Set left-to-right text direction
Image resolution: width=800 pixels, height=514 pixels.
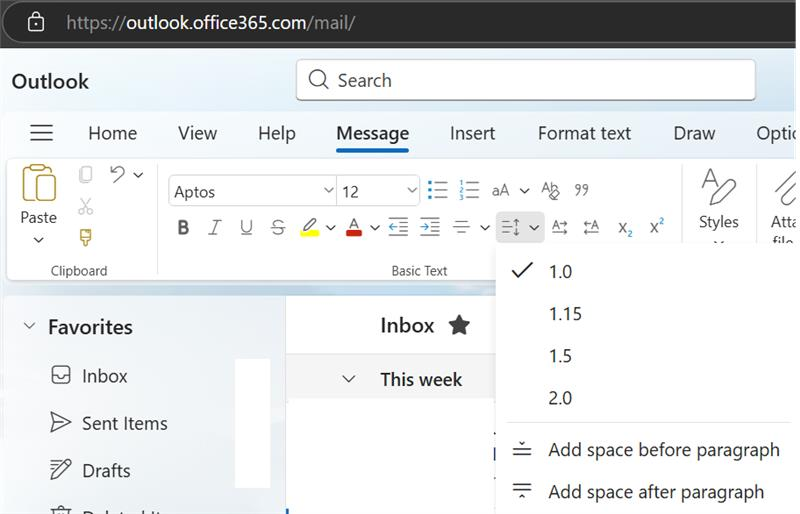coord(560,227)
